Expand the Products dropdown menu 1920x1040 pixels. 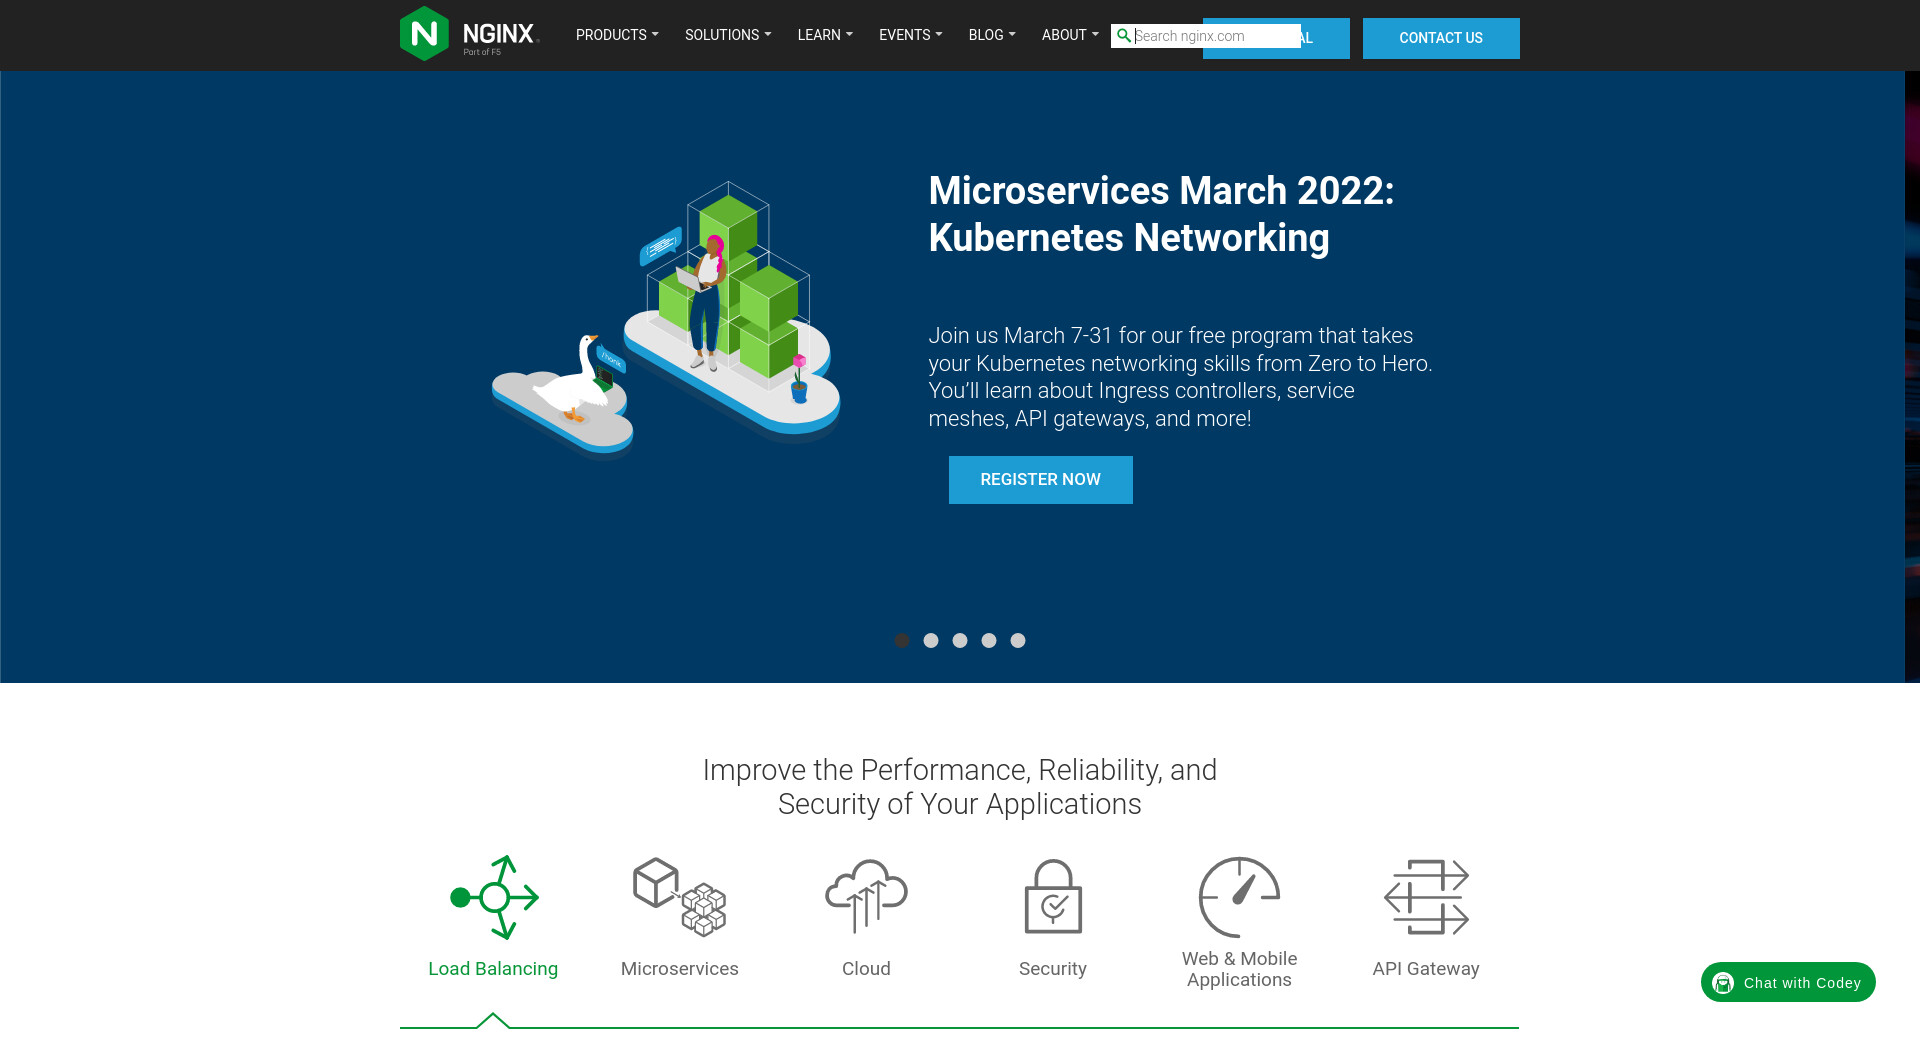pyautogui.click(x=617, y=35)
